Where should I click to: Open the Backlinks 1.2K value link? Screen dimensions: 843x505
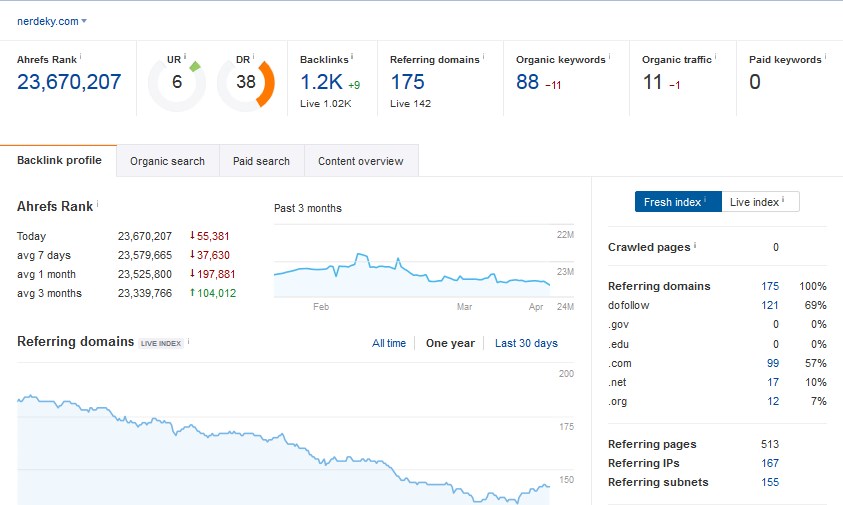[321, 82]
